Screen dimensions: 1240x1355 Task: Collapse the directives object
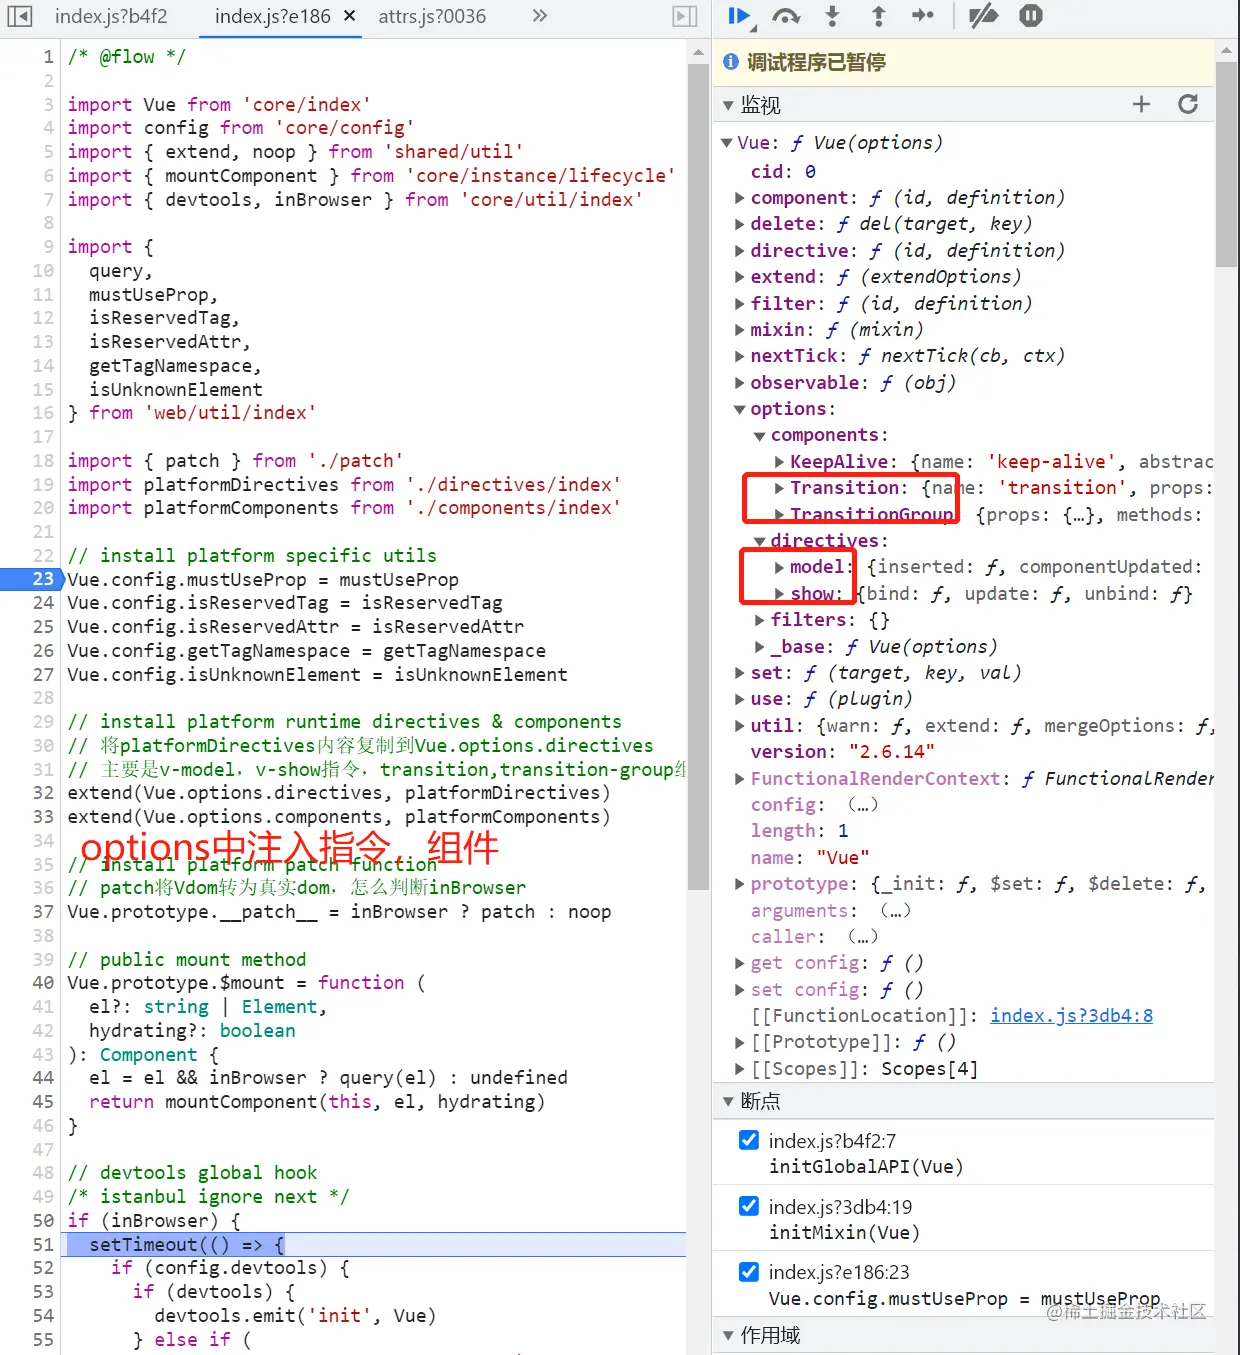point(760,541)
